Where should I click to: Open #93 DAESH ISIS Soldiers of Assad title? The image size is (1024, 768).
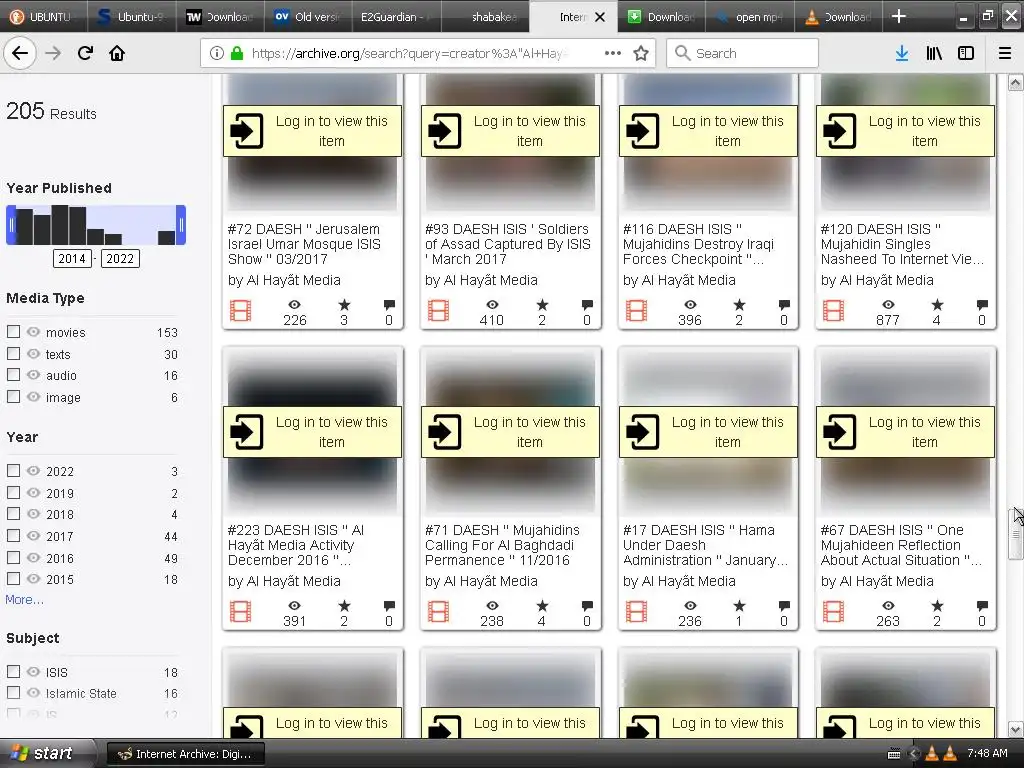click(507, 244)
